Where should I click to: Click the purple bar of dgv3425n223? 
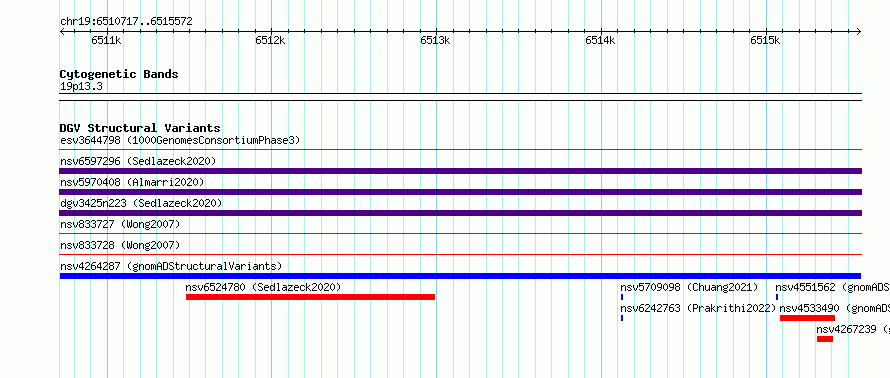pyautogui.click(x=461, y=213)
